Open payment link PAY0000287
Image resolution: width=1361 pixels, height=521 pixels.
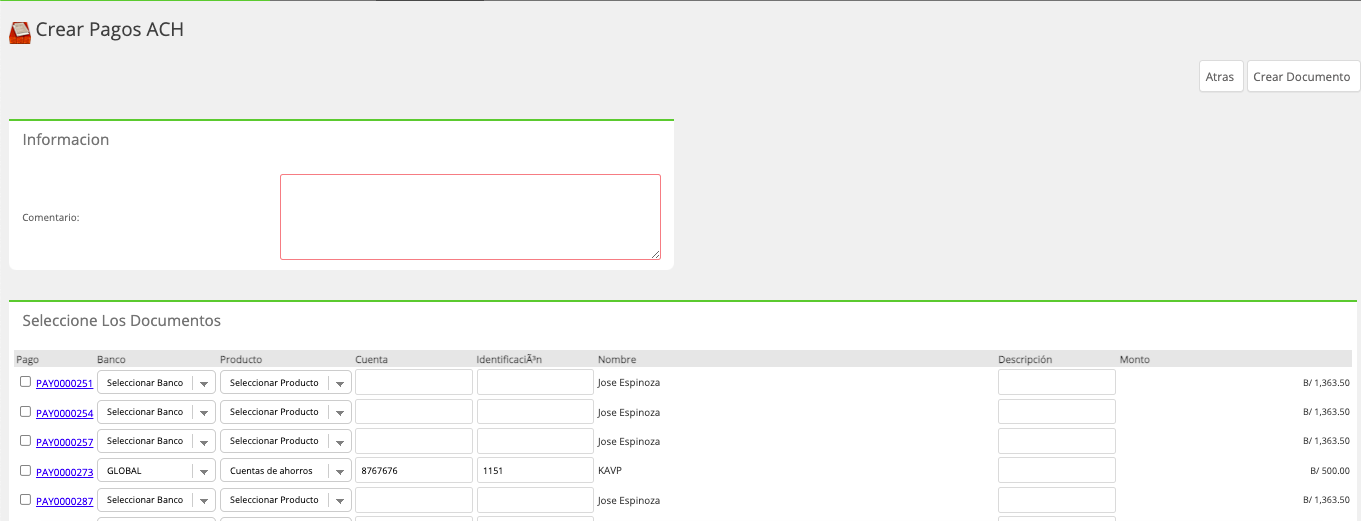point(64,501)
